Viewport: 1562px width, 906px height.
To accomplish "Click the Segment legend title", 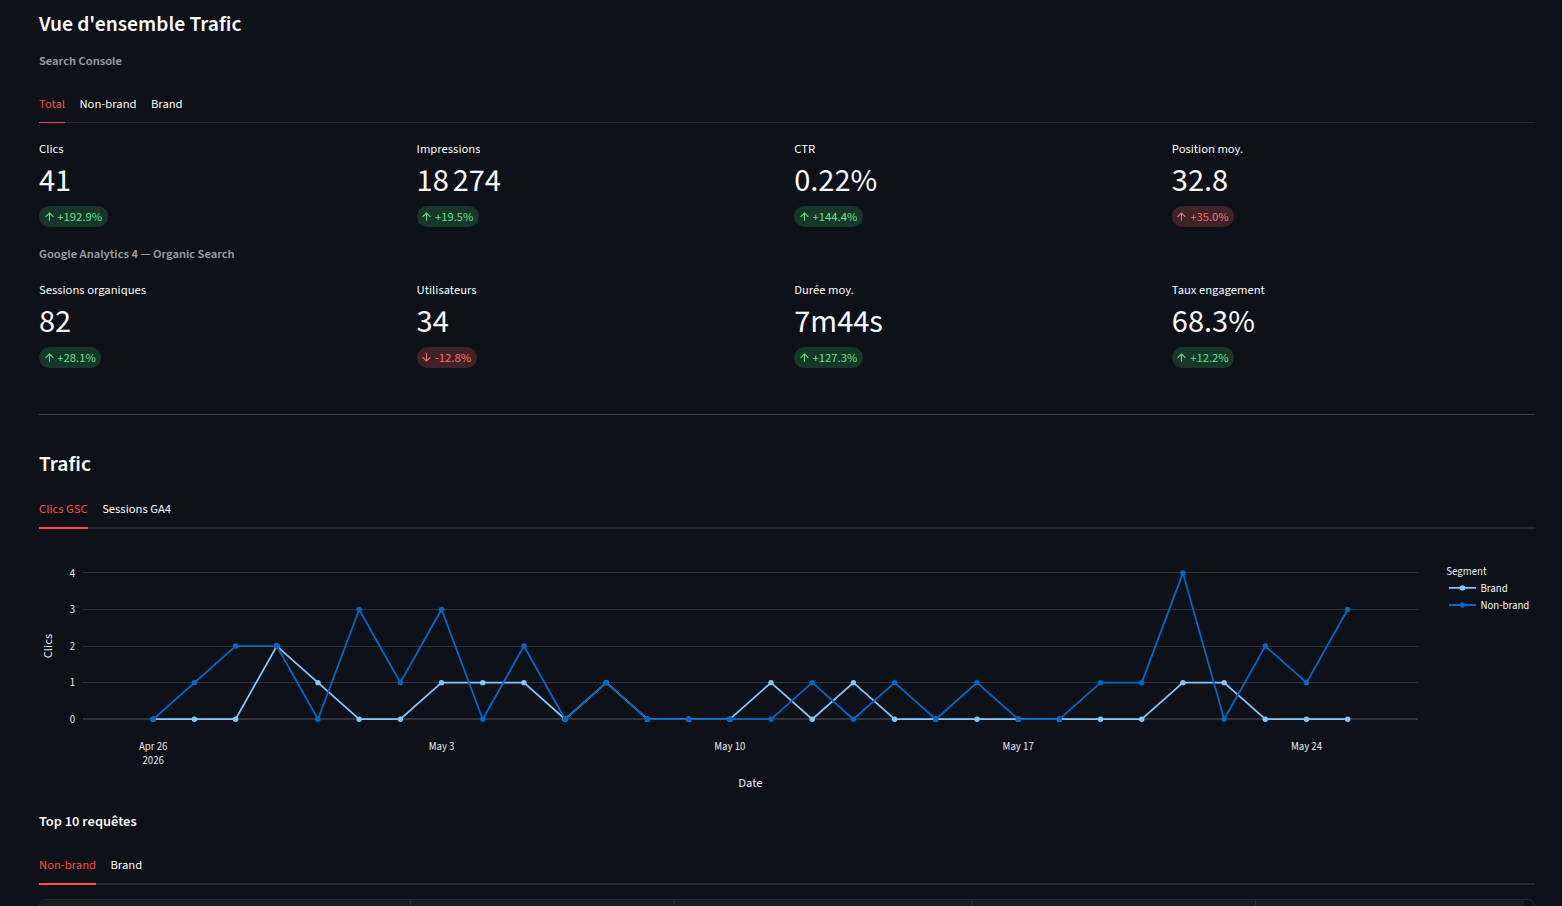I will tap(1466, 571).
